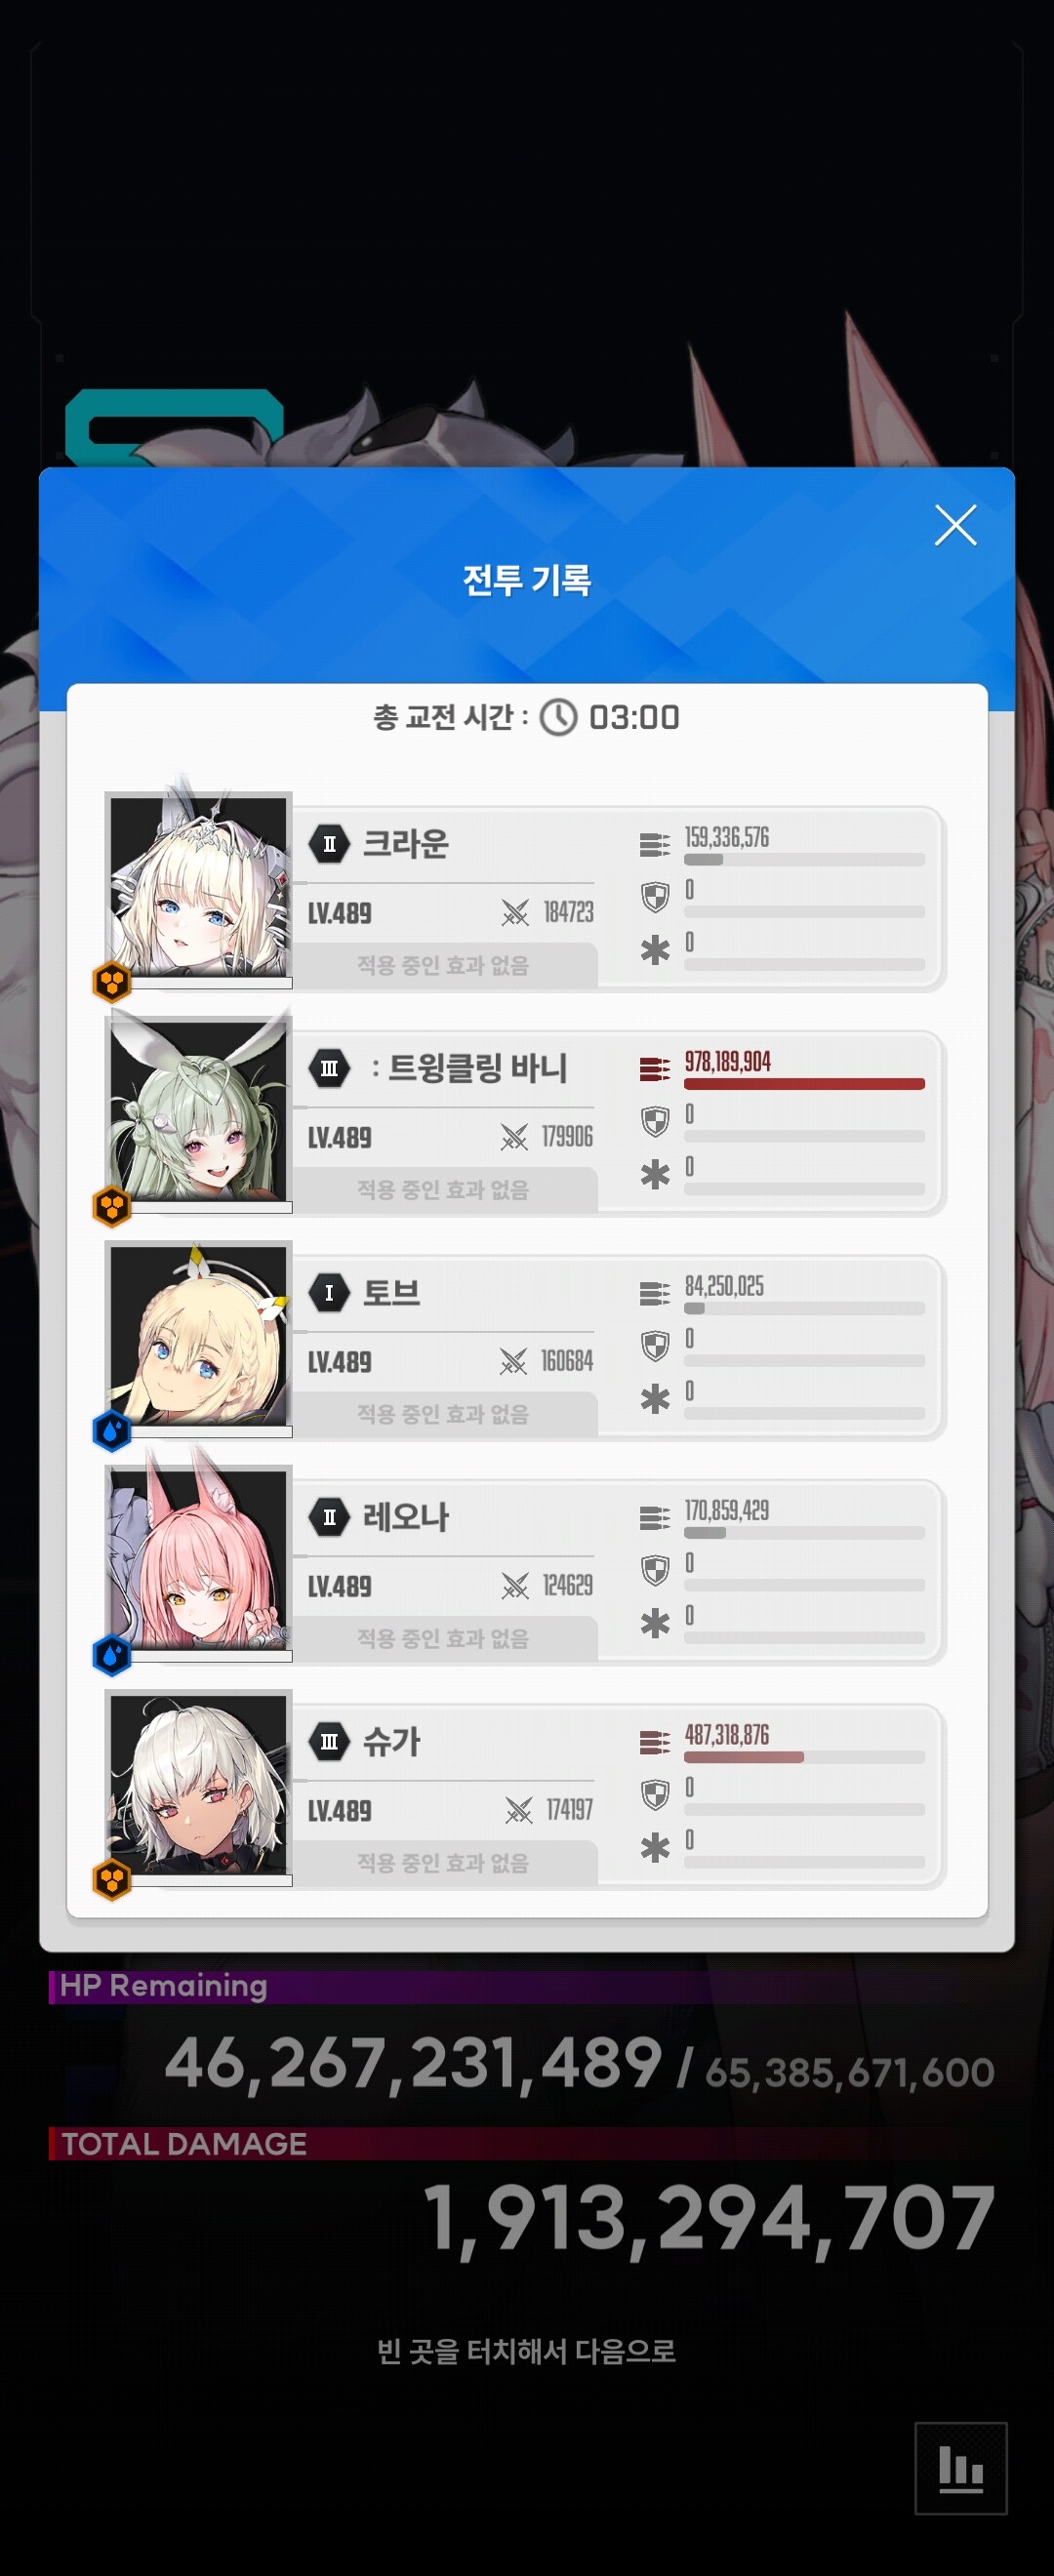Tap 트윙클링 바니 character portrait
This screenshot has width=1054, height=2576.
(x=199, y=1110)
